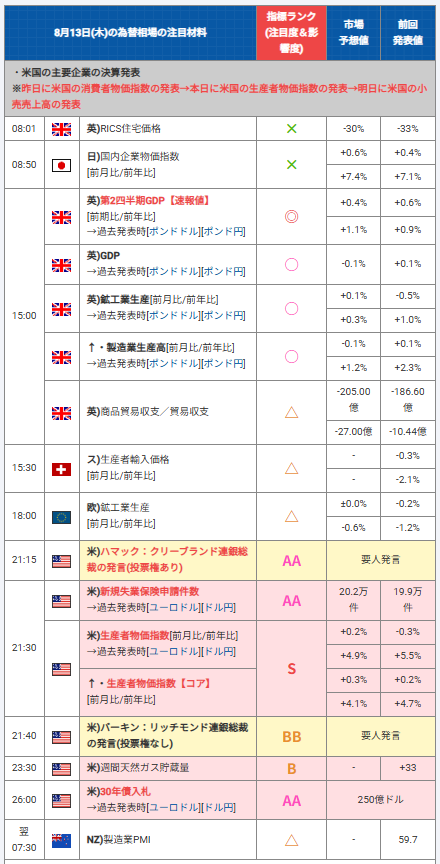Click the US flag beside 週間天然ガス貯蔵量
Image resolution: width=440 pixels, height=864 pixels.
pos(61,769)
